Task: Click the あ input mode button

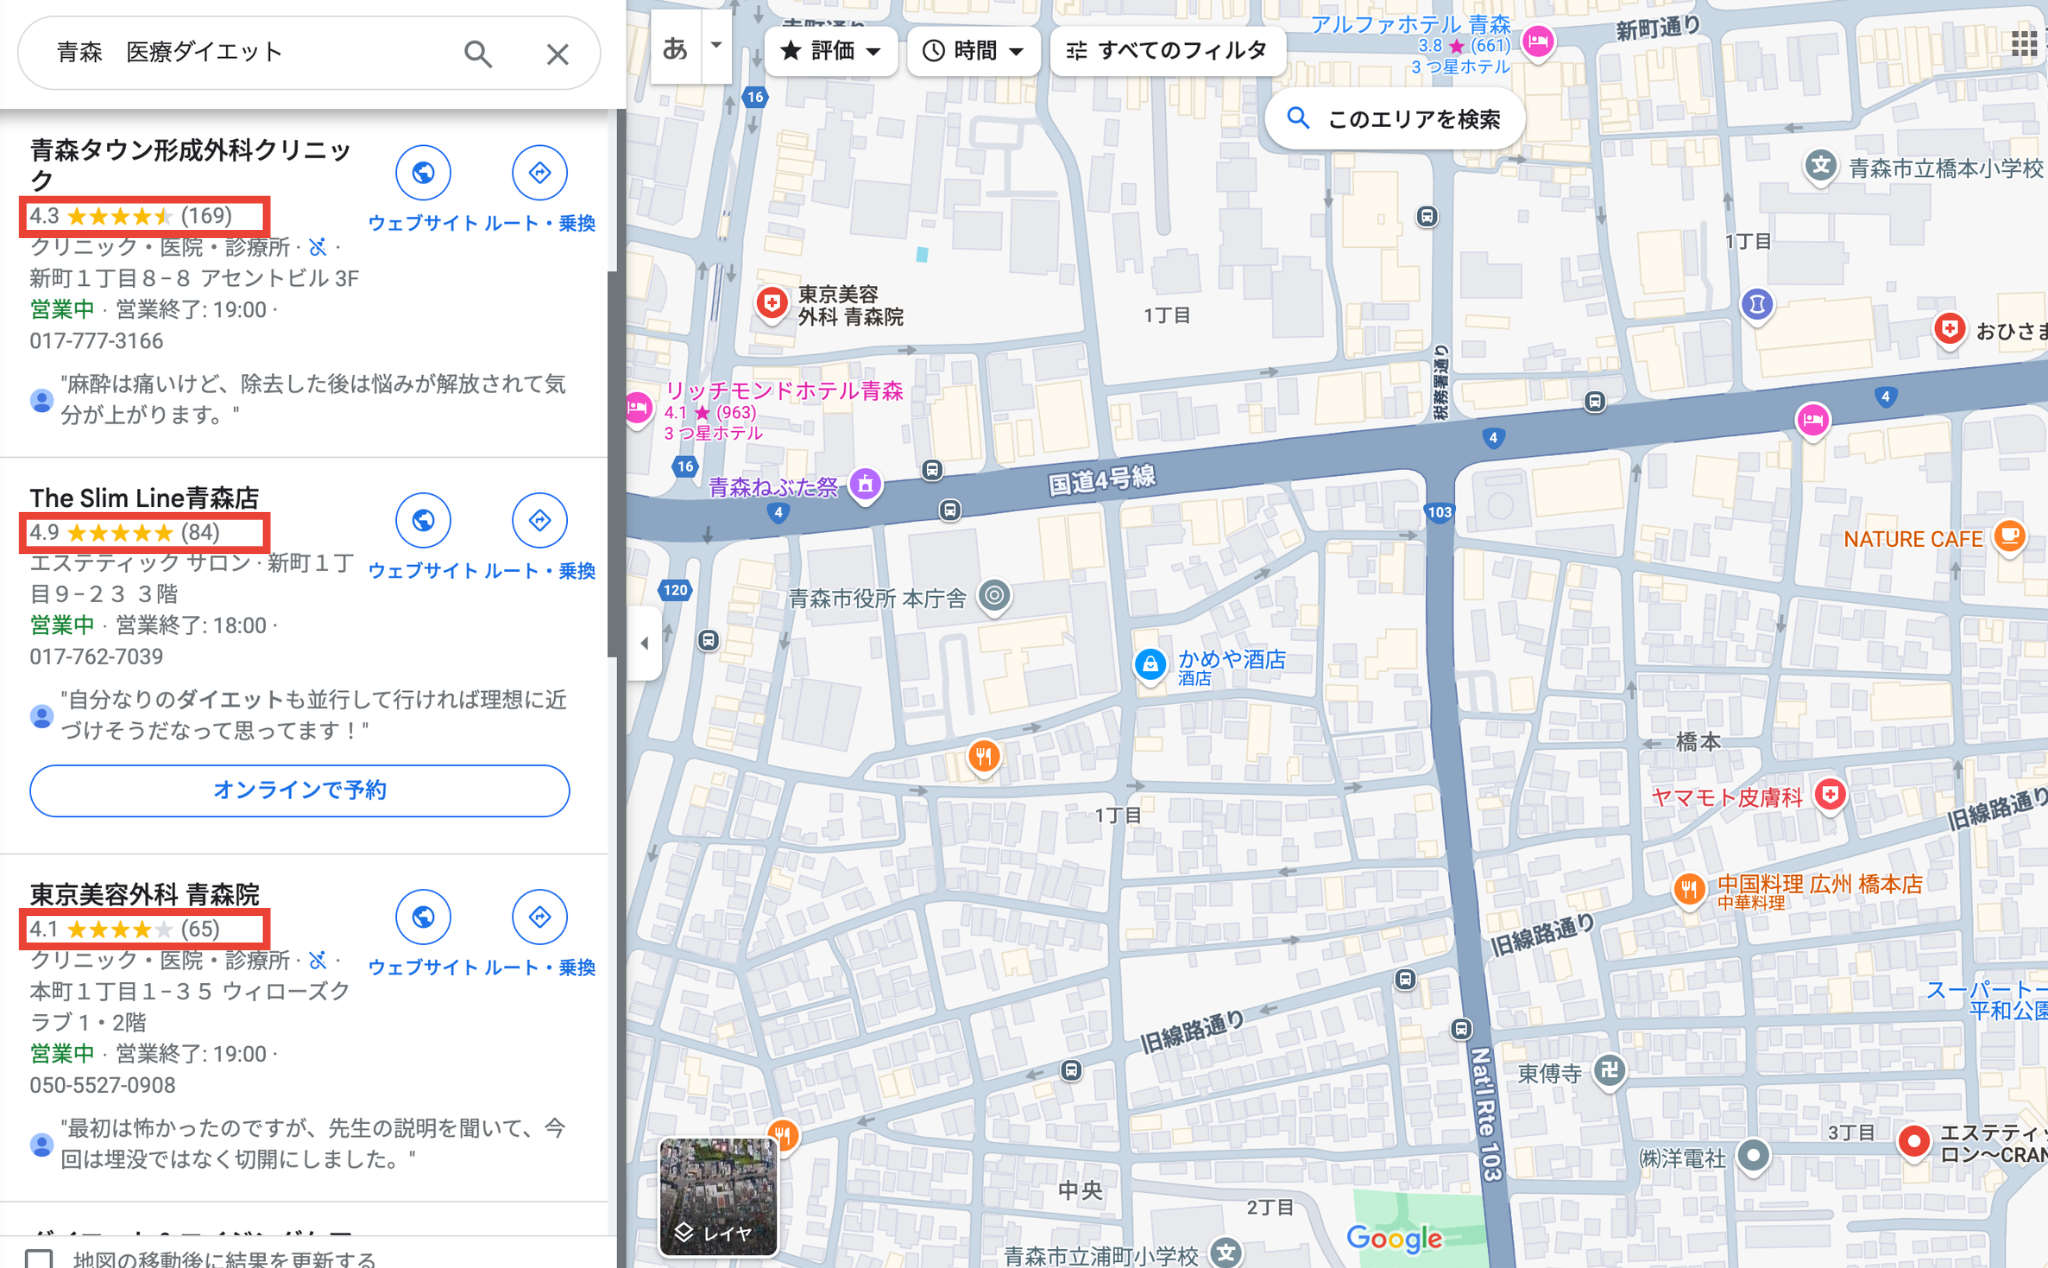Action: [676, 47]
